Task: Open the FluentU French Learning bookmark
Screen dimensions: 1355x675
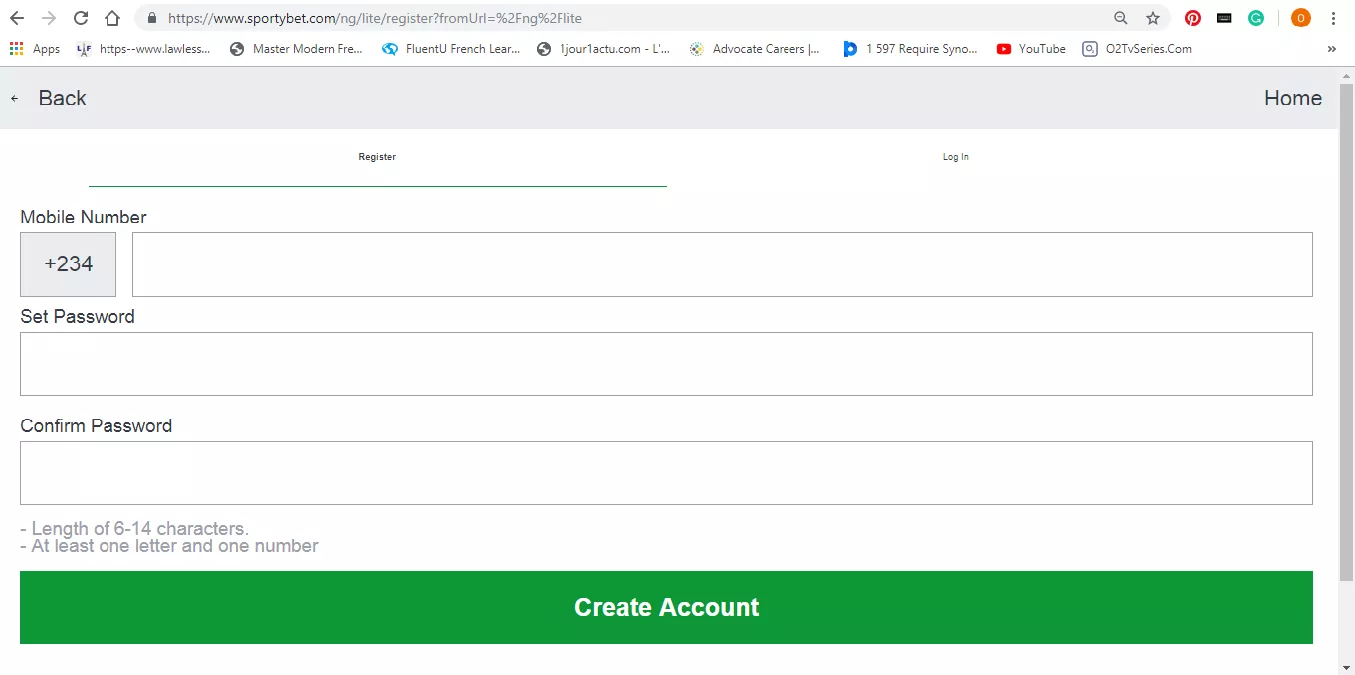Action: (x=452, y=48)
